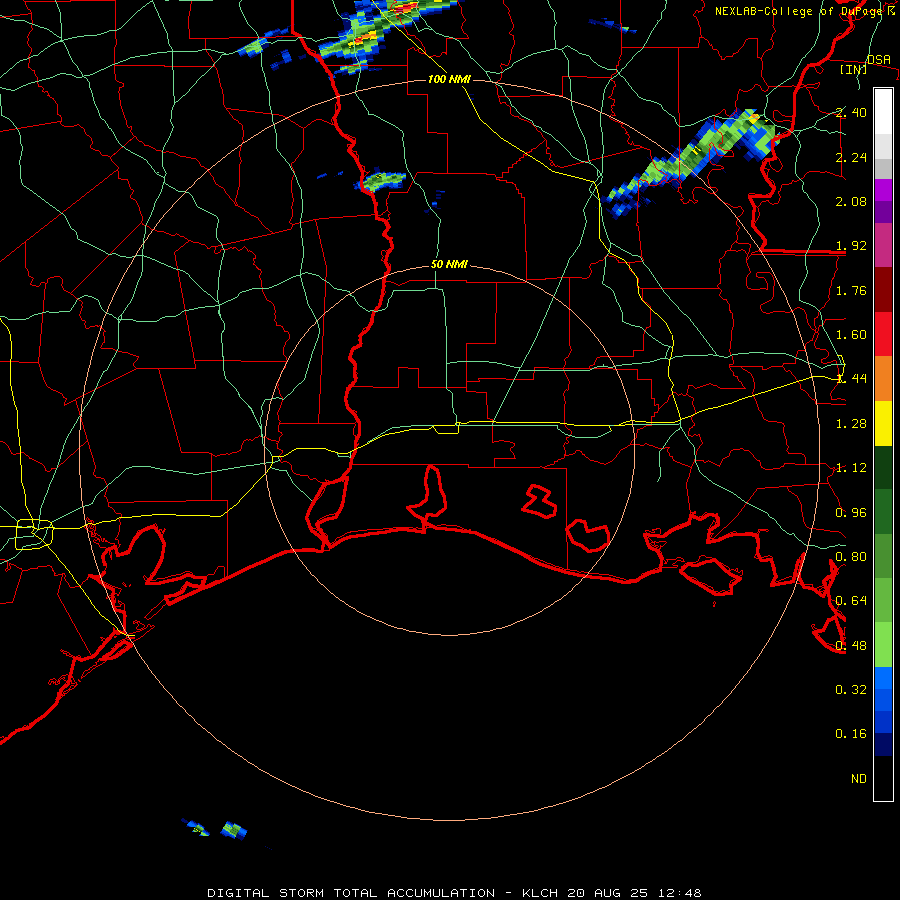Image resolution: width=900 pixels, height=900 pixels.
Task: Click the 1.60 legend value
Action: pos(851,335)
